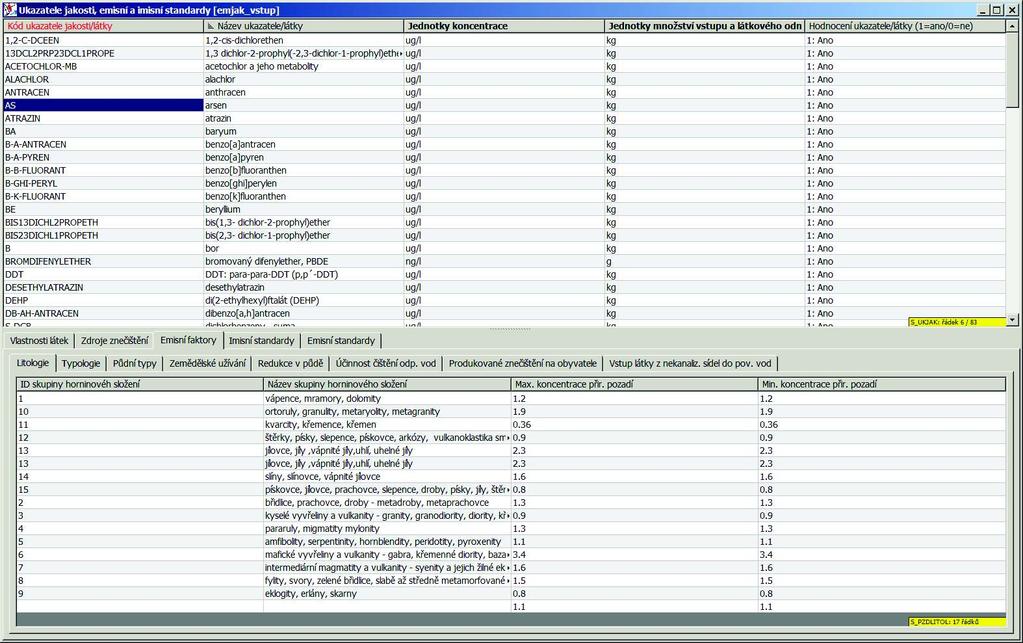Viewport: 1023px width, 643px height.
Task: Select the highlighted AS code cell
Action: 104,106
